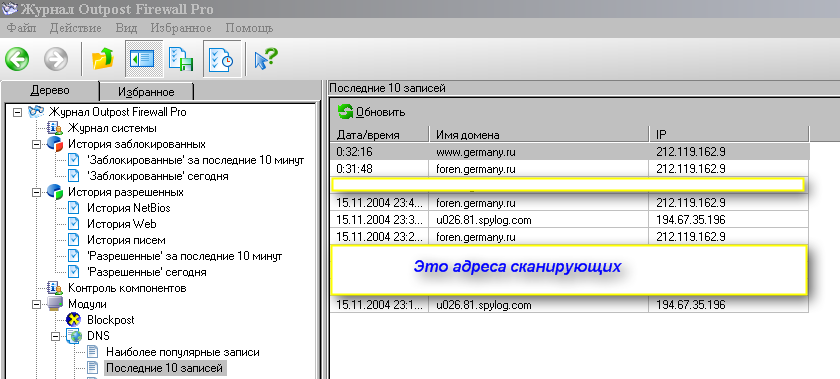
Task: Click u026.81.spylog.com in the 23:1... row
Action: (484, 305)
